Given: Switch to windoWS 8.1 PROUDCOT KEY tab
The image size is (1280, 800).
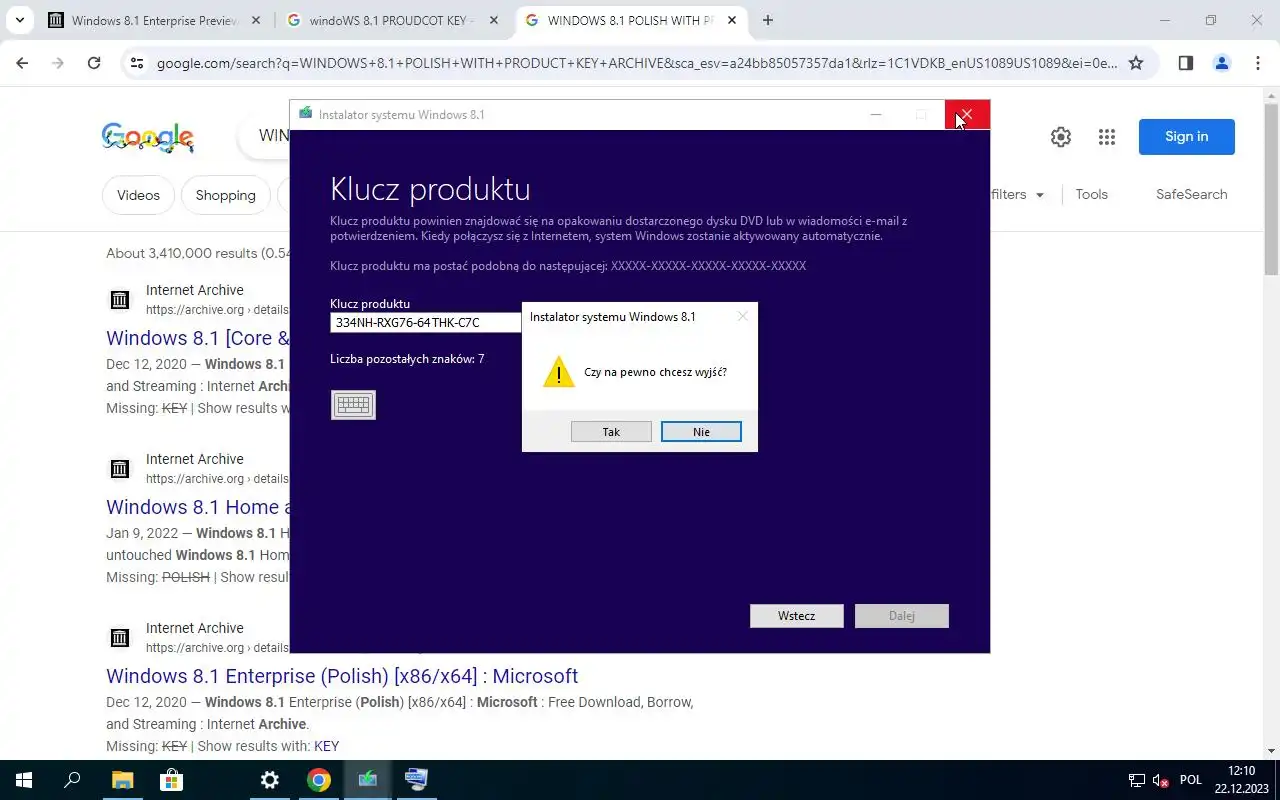Looking at the screenshot, I should tap(392, 20).
